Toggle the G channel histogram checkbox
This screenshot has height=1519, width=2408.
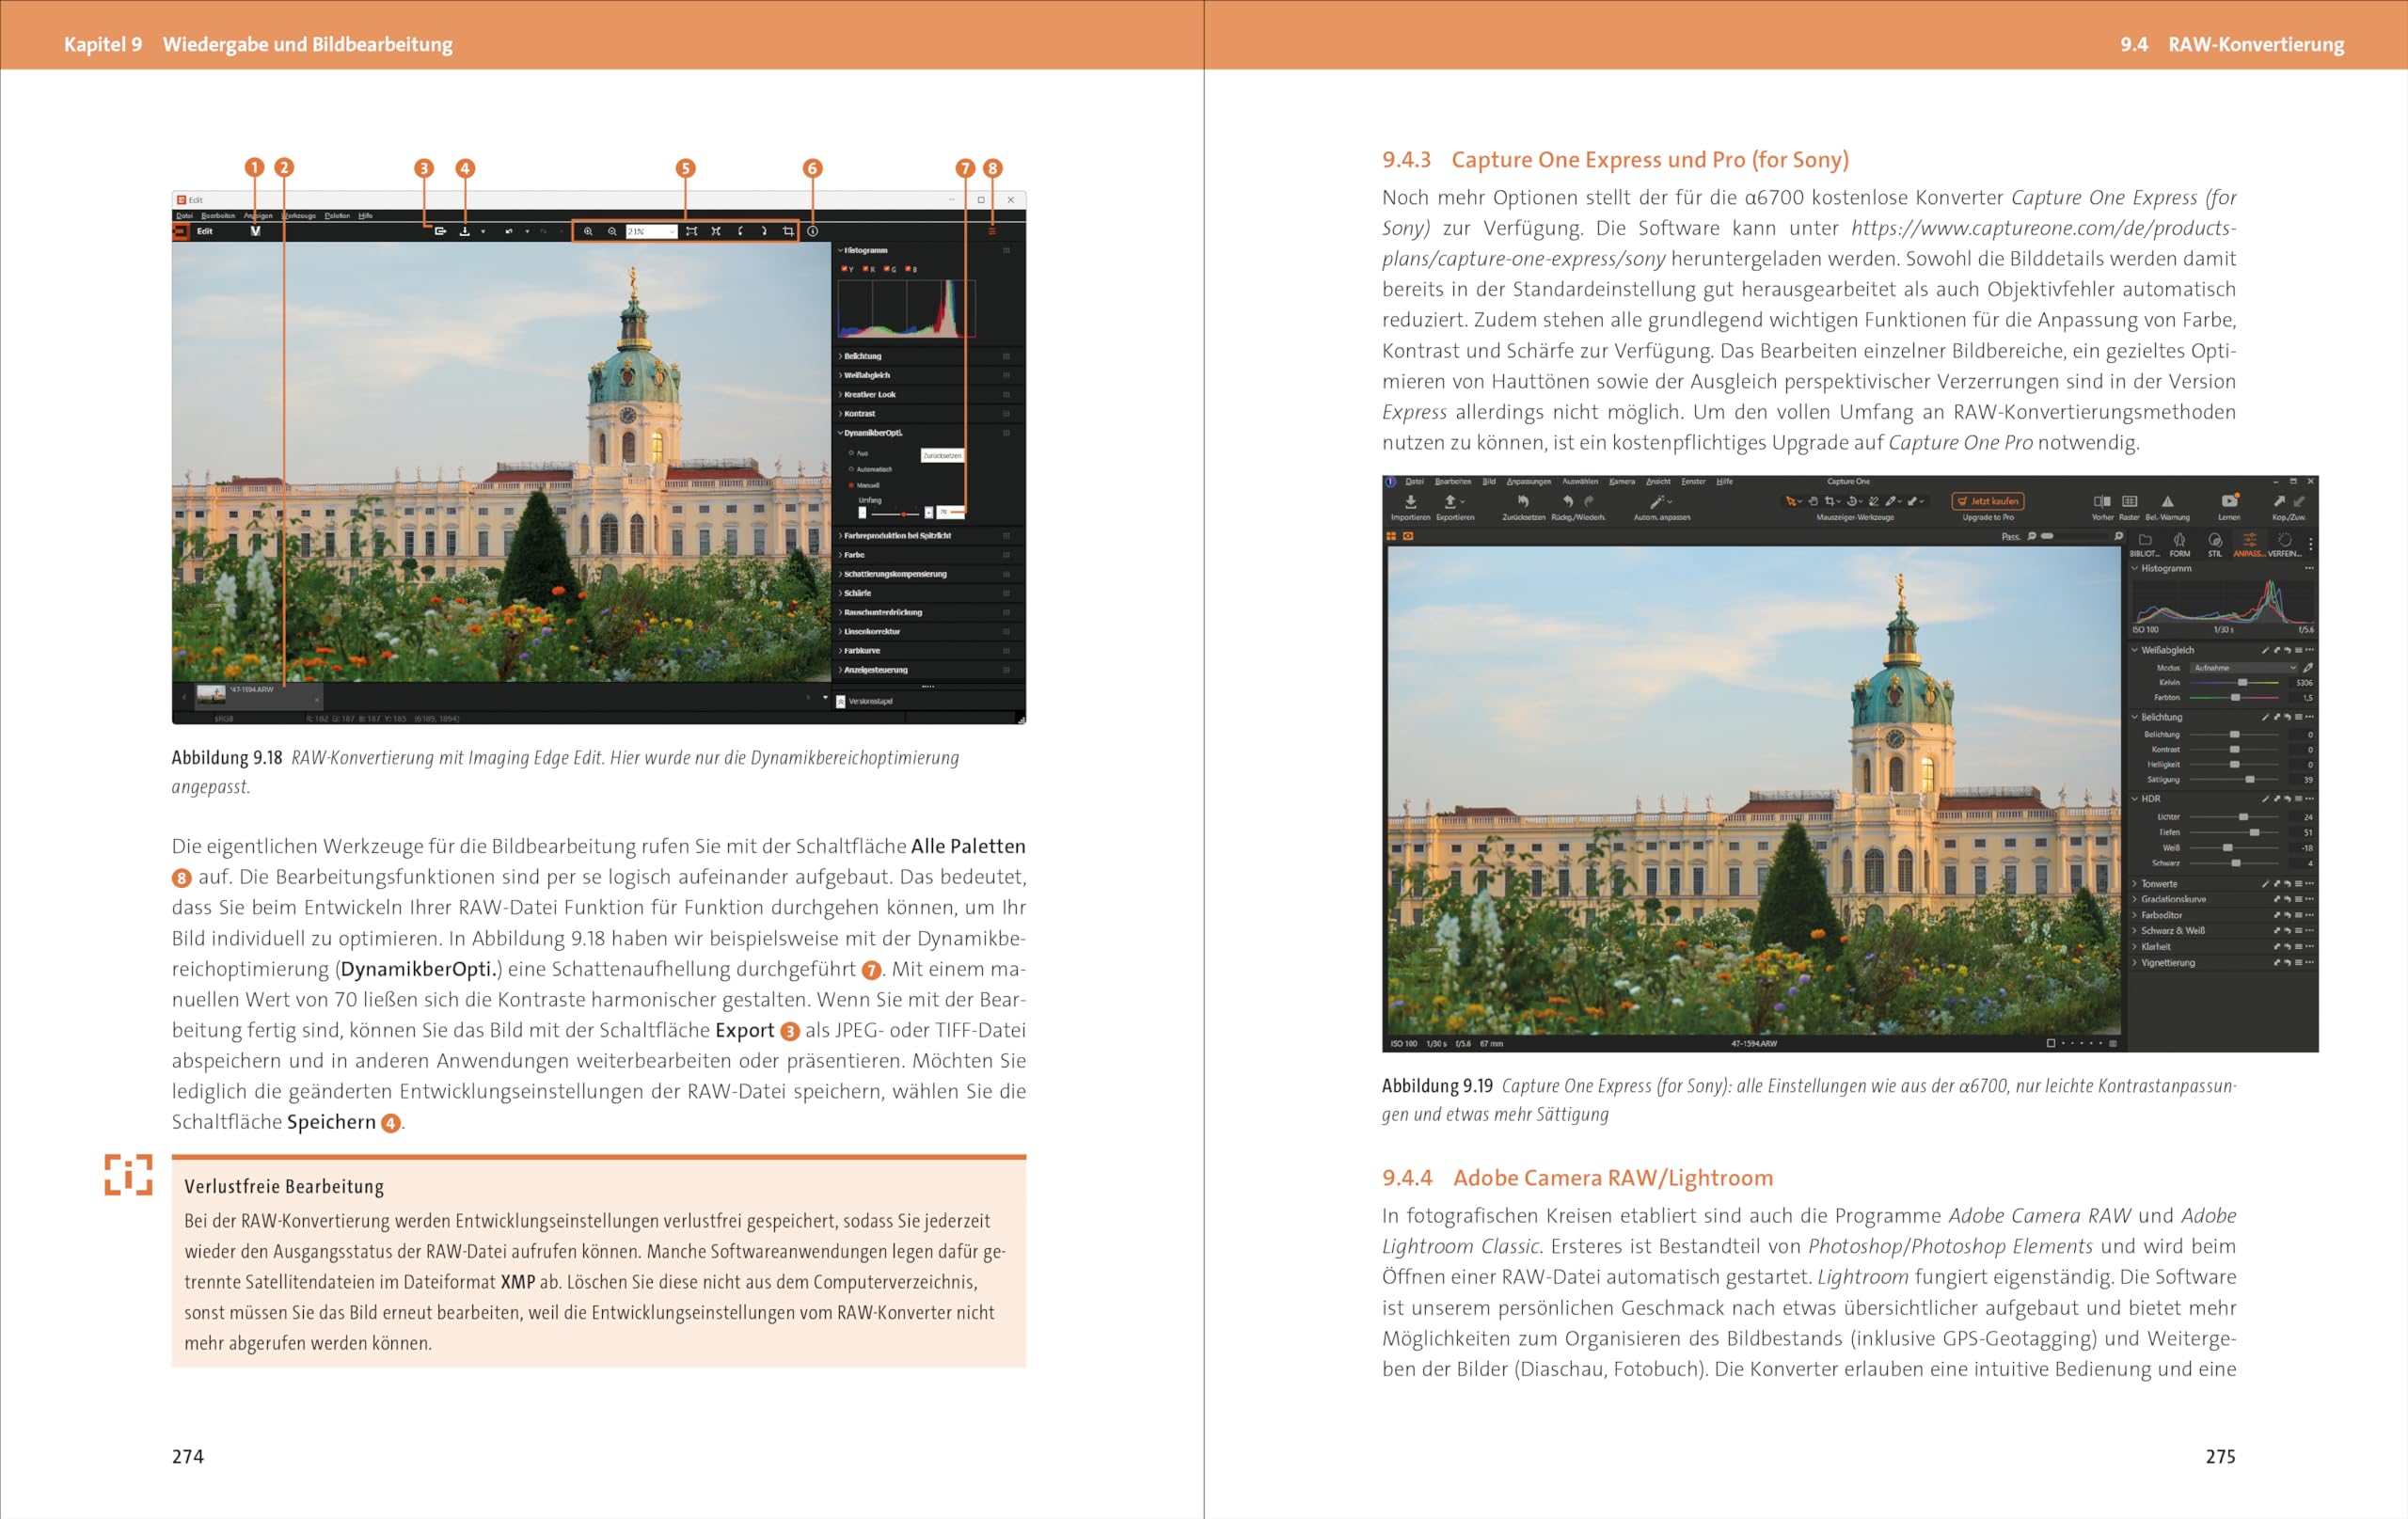tap(886, 269)
